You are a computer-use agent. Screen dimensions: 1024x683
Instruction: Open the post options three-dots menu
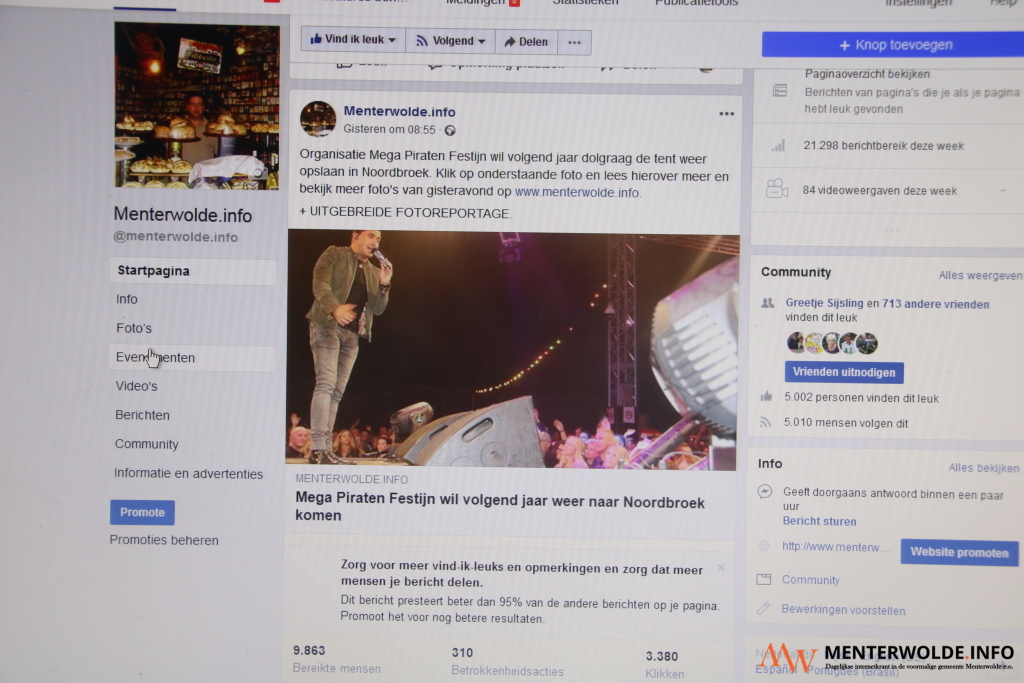point(727,114)
